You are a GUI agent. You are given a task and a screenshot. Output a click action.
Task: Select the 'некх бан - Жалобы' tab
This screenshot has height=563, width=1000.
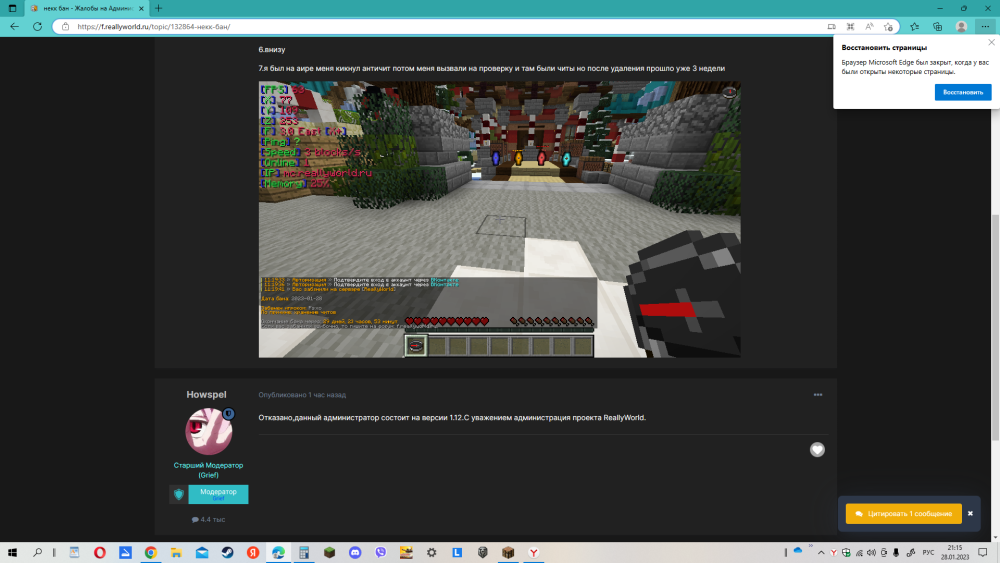[x=86, y=8]
